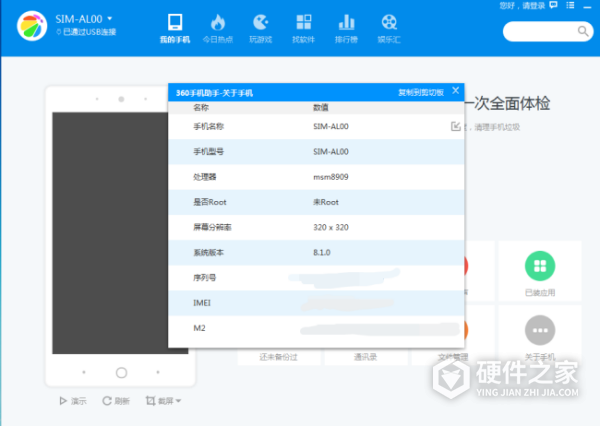Go to 排行榜 rankings tab
The width and height of the screenshot is (600, 426).
pyautogui.click(x=346, y=28)
